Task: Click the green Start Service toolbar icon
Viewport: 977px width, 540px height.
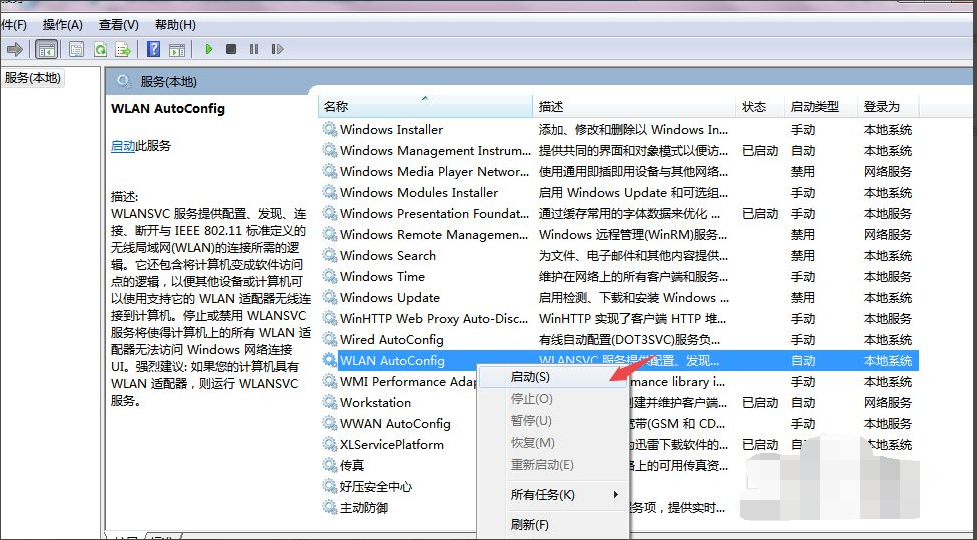Action: click(209, 49)
